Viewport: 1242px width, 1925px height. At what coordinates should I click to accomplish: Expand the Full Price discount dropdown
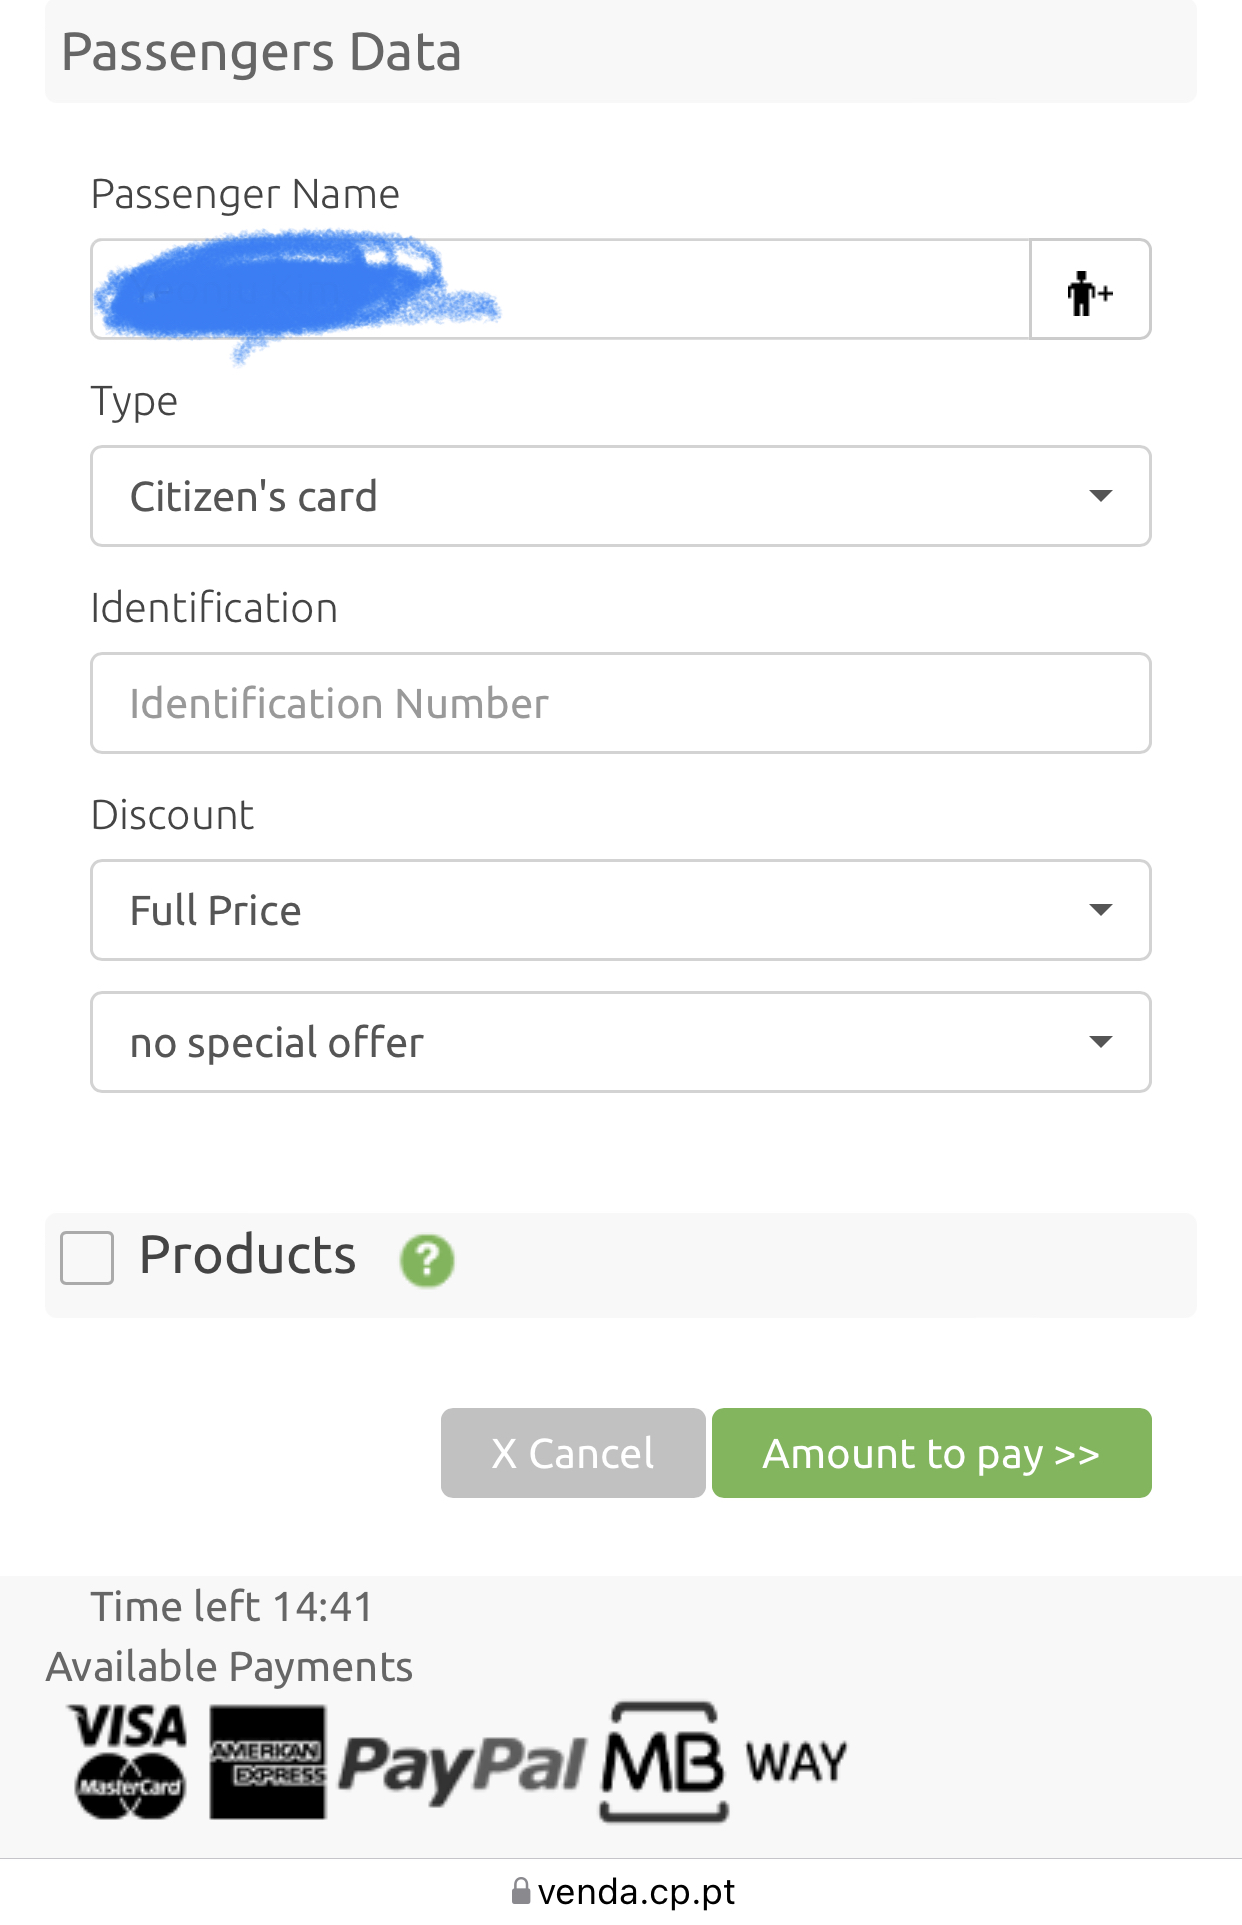620,910
